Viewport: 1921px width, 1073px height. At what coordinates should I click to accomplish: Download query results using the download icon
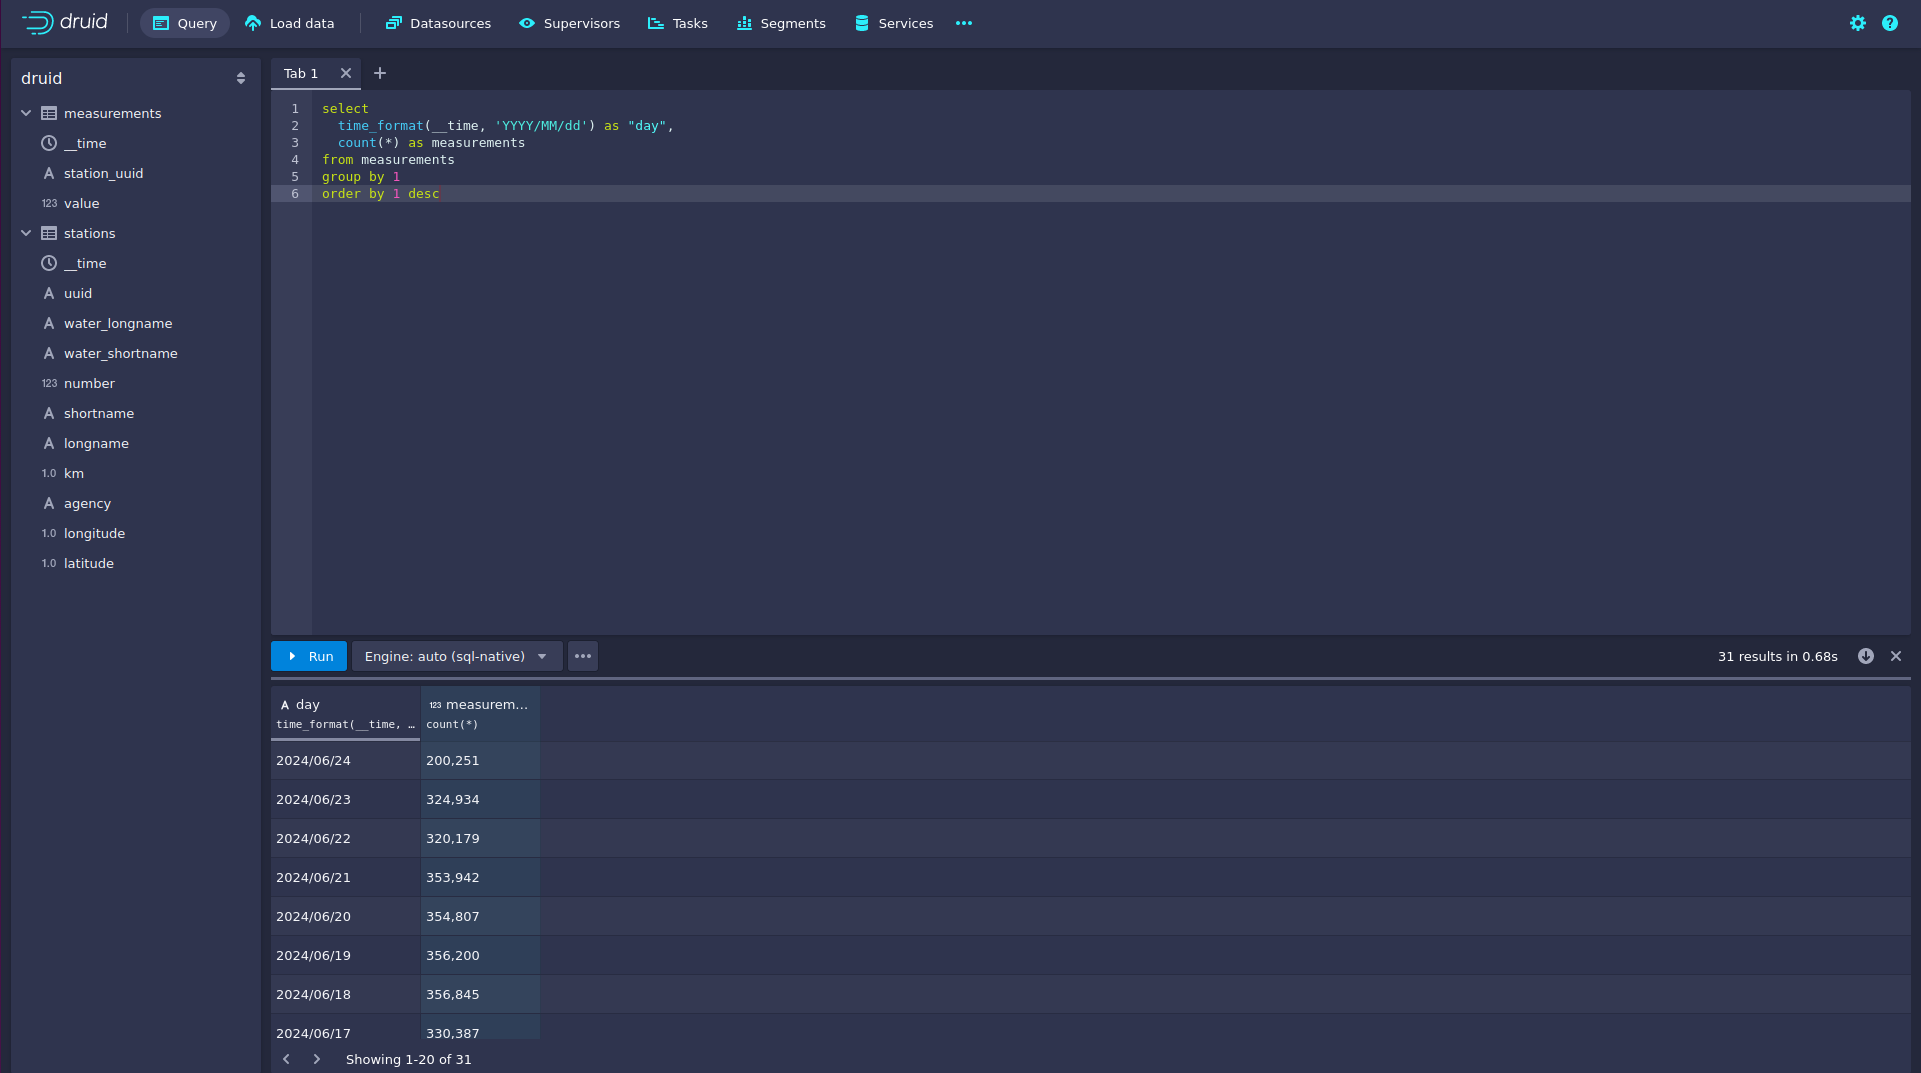click(1865, 656)
